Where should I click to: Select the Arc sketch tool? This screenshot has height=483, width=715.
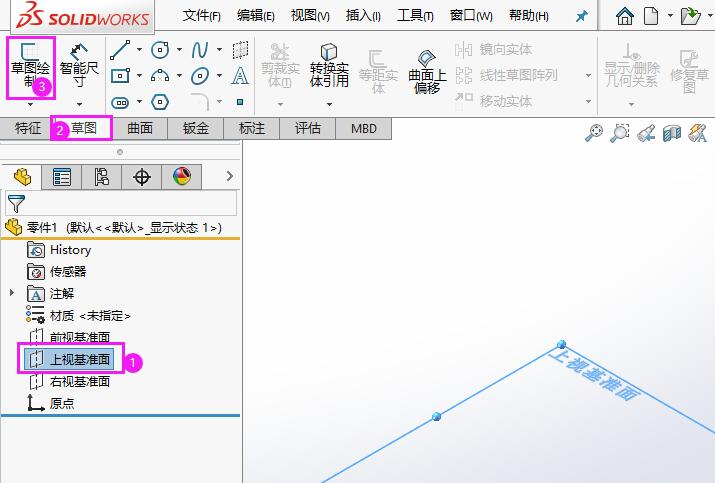pyautogui.click(x=160, y=76)
